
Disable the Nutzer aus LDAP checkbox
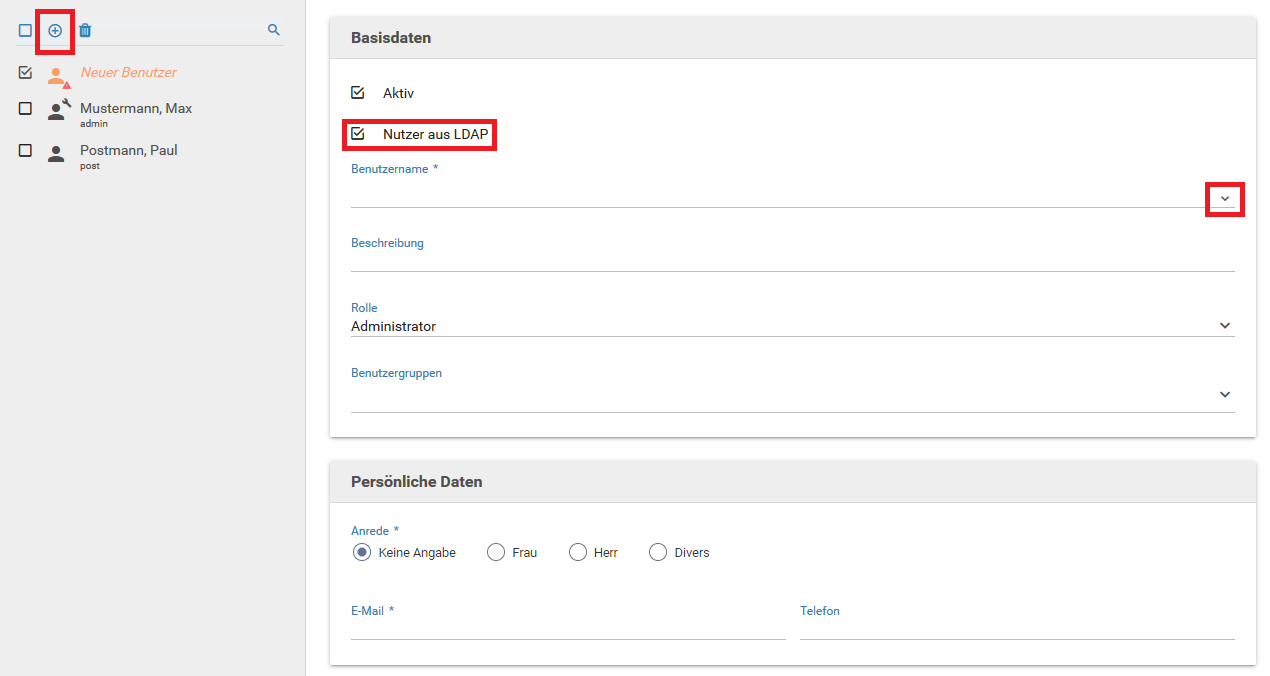358,133
